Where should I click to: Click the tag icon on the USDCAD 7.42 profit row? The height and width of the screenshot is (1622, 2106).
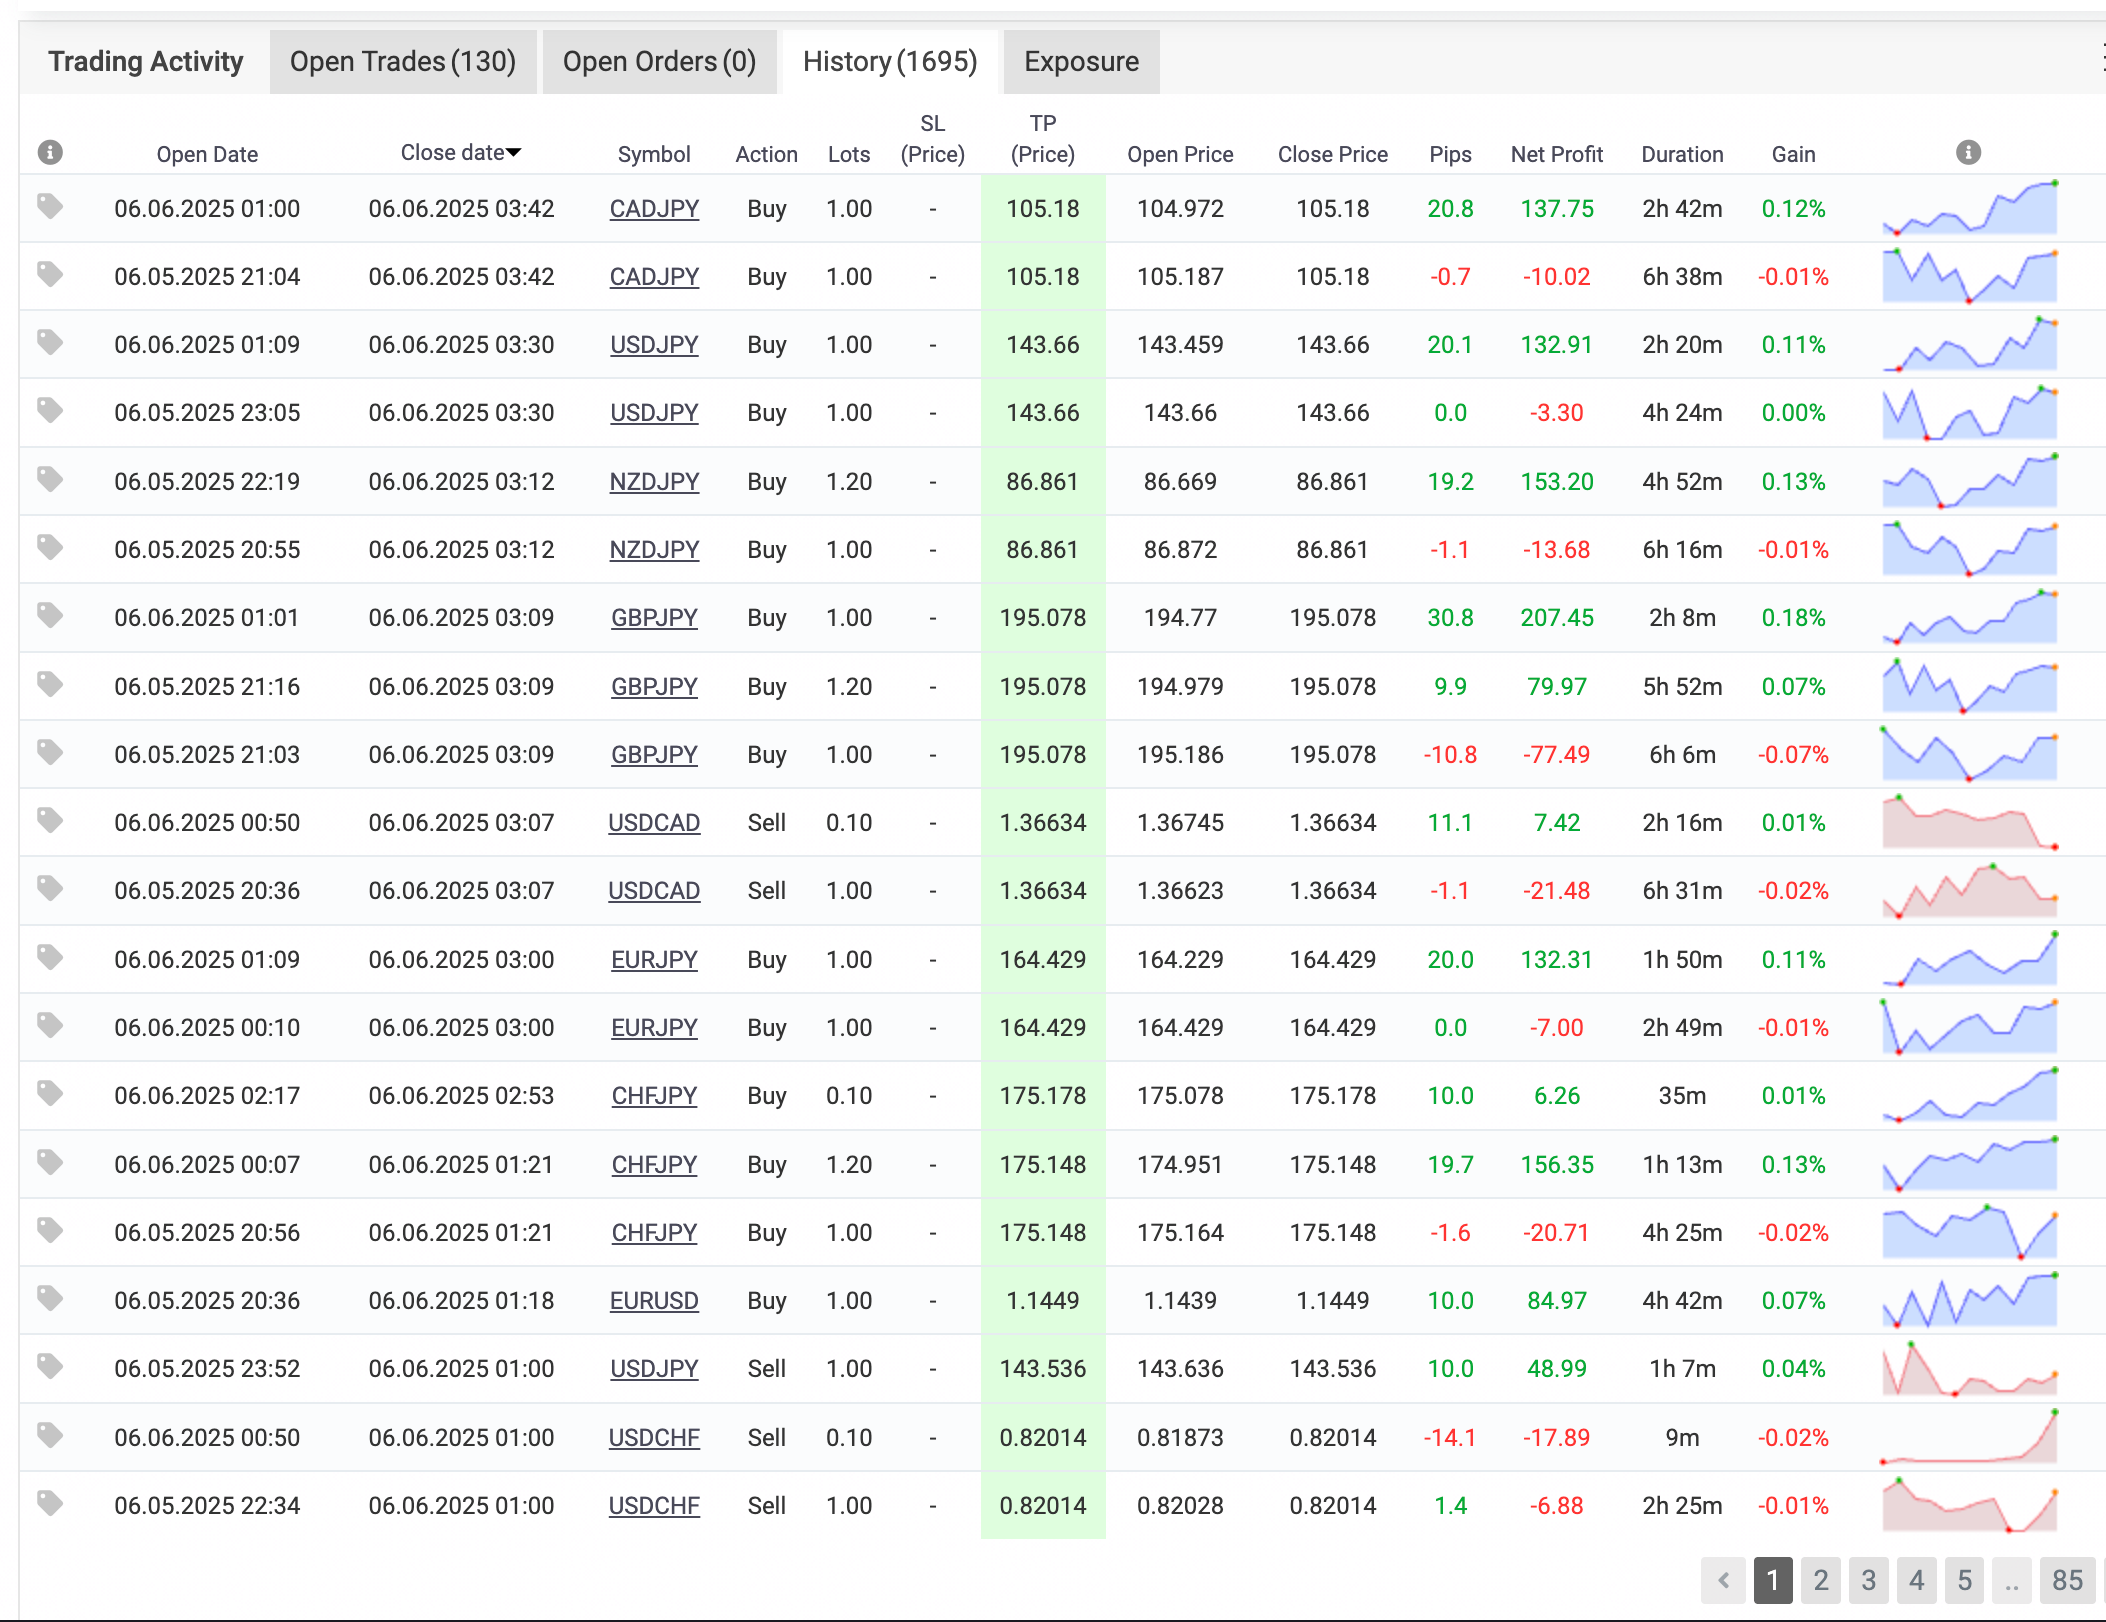50,821
